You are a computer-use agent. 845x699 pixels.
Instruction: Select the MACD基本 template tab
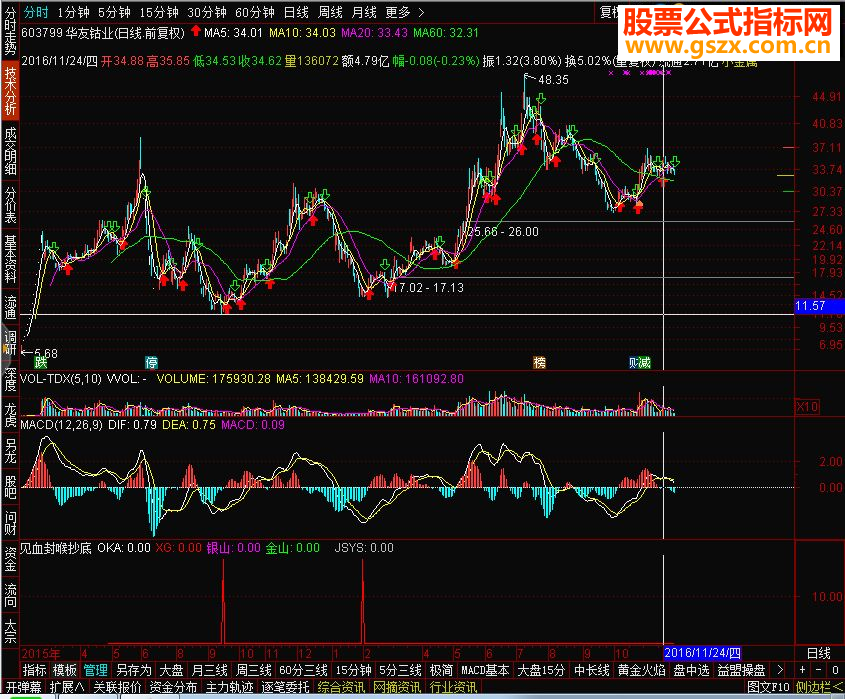pyautogui.click(x=485, y=670)
